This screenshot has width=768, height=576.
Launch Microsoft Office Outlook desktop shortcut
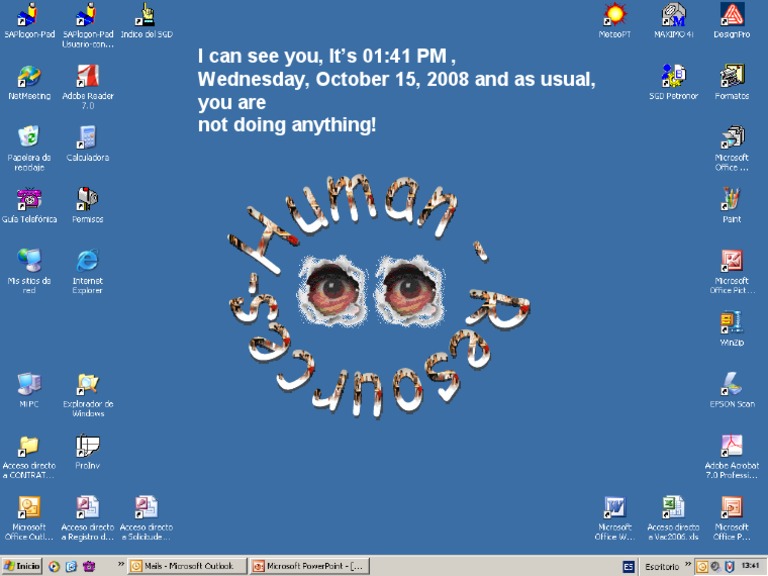point(29,518)
